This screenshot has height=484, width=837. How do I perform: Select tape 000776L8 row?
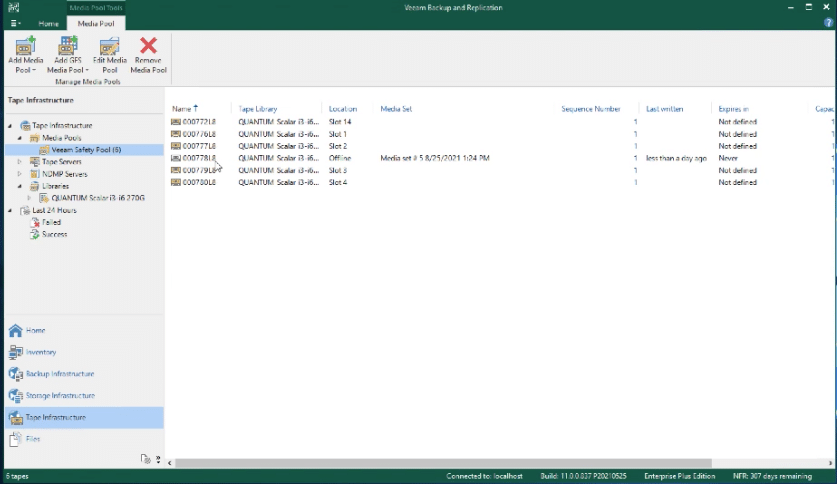(x=500, y=134)
